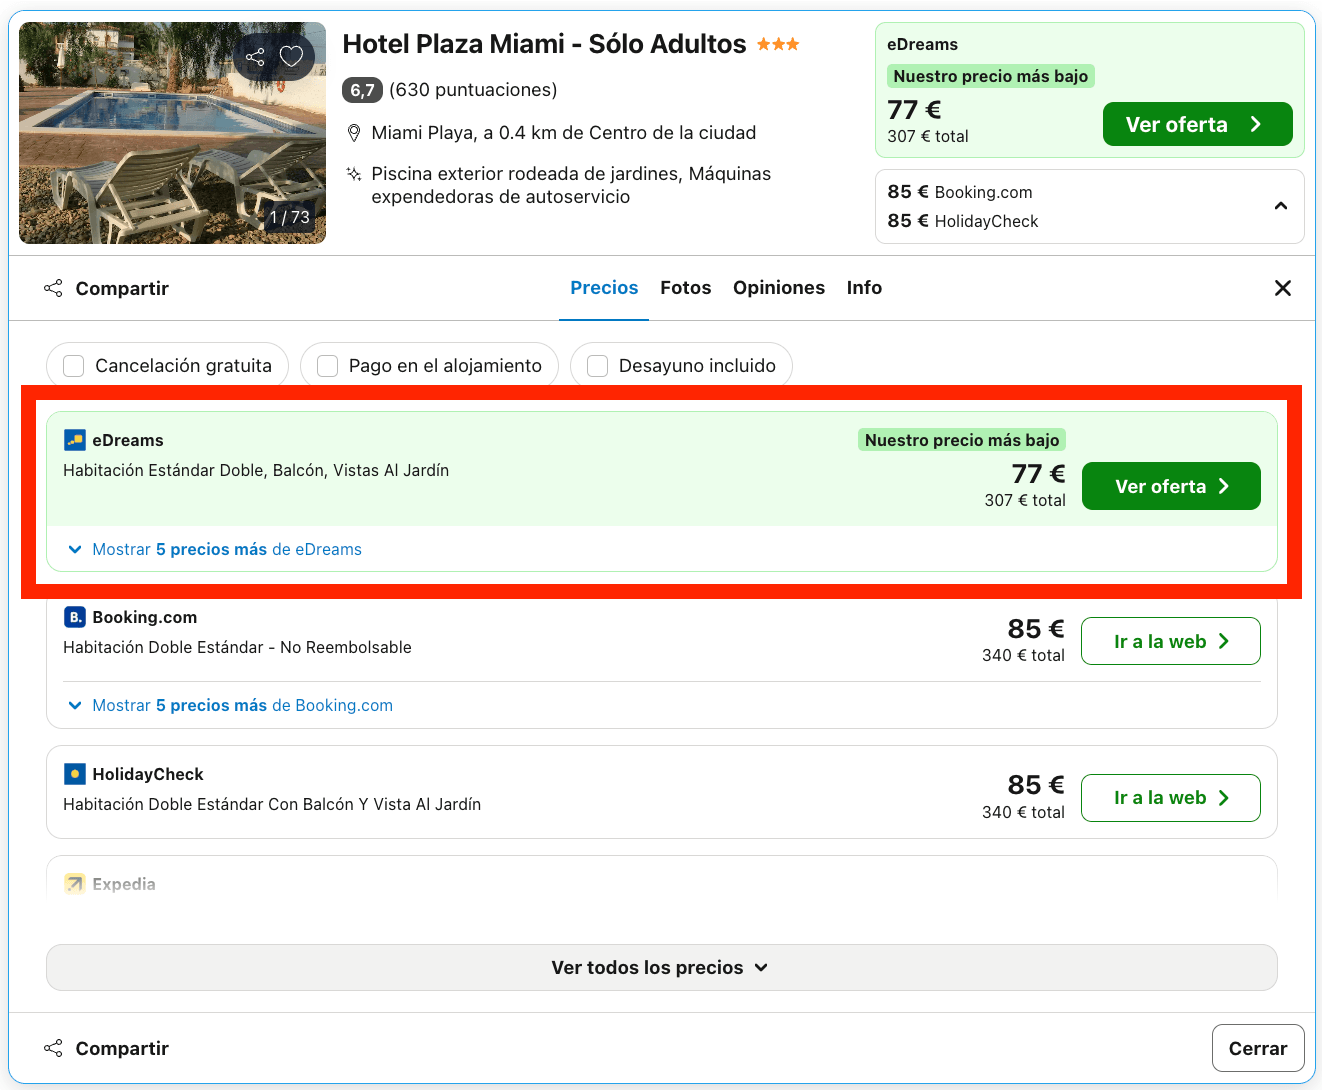Click the sparkle amenities icon
Image resolution: width=1322 pixels, height=1090 pixels.
pyautogui.click(x=353, y=174)
